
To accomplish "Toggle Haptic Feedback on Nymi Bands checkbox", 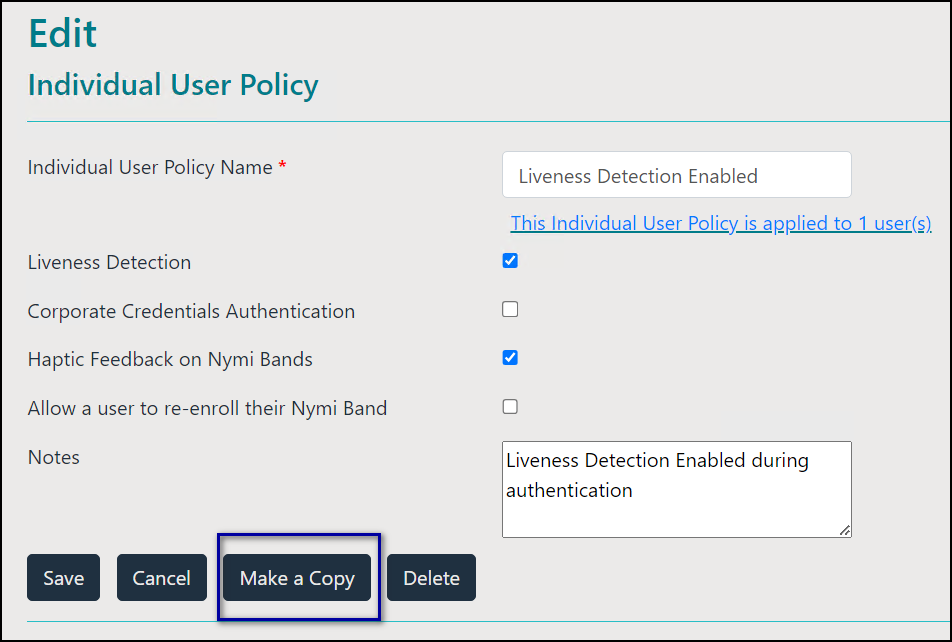I will click(x=510, y=358).
